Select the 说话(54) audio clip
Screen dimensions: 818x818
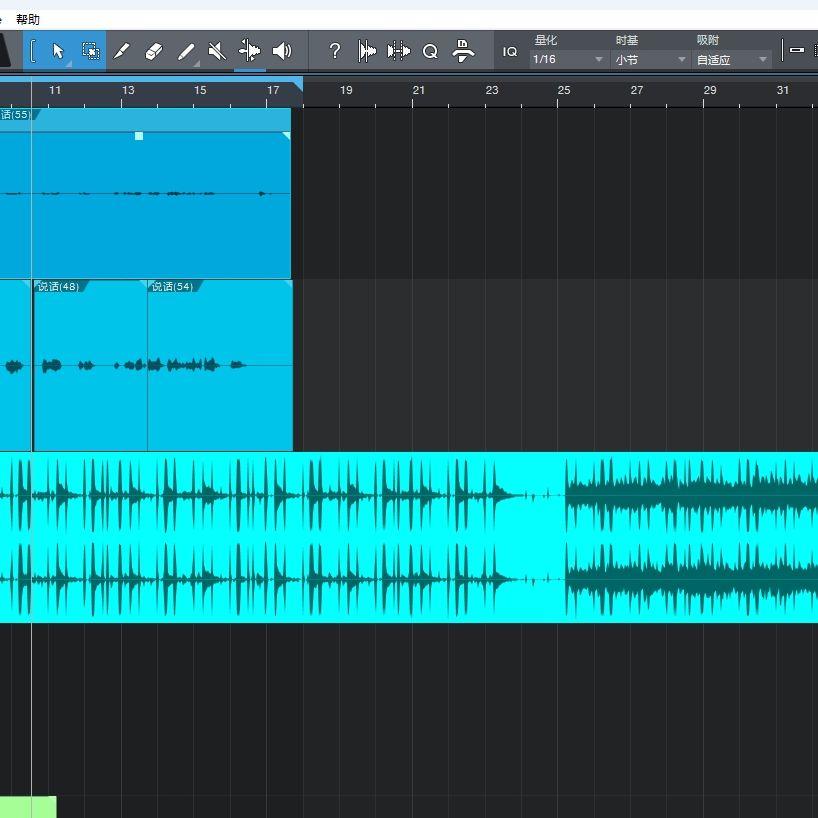(x=220, y=365)
